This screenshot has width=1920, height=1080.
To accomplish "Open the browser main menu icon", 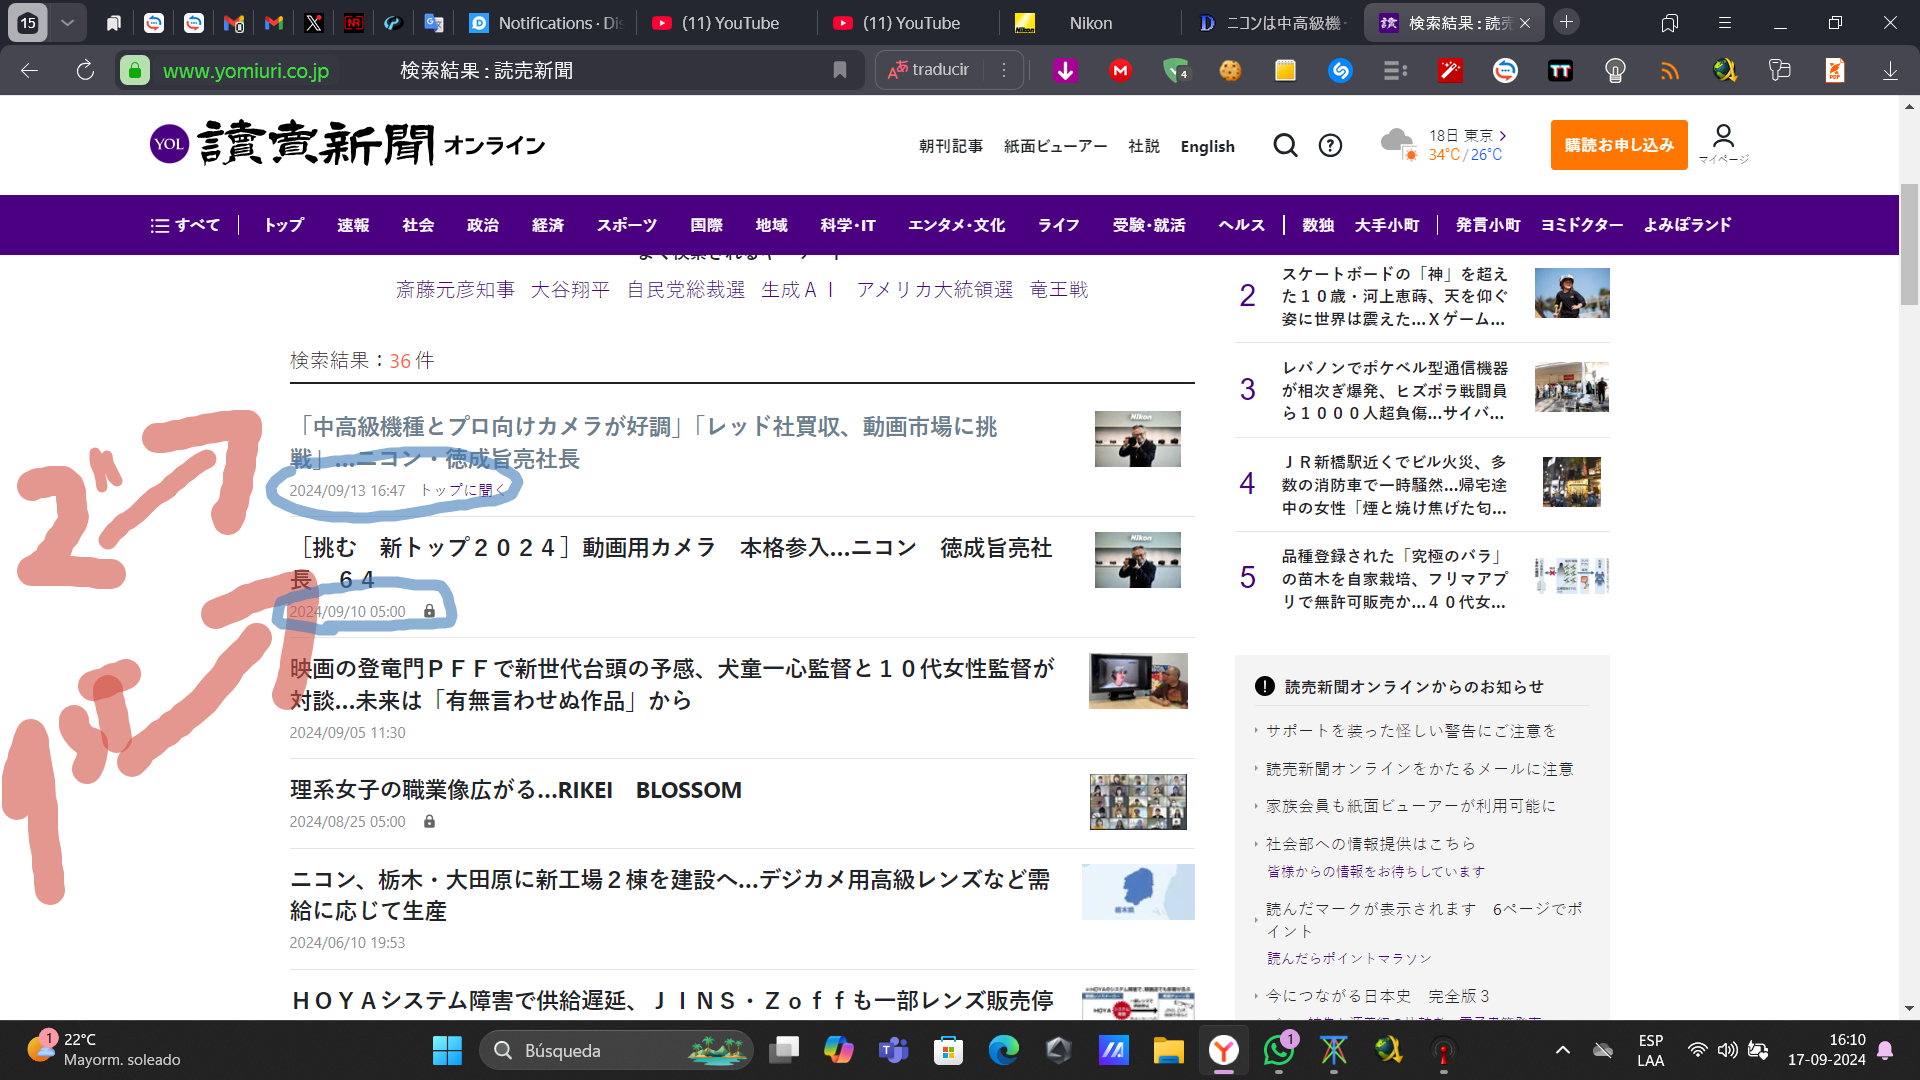I will tap(1725, 23).
